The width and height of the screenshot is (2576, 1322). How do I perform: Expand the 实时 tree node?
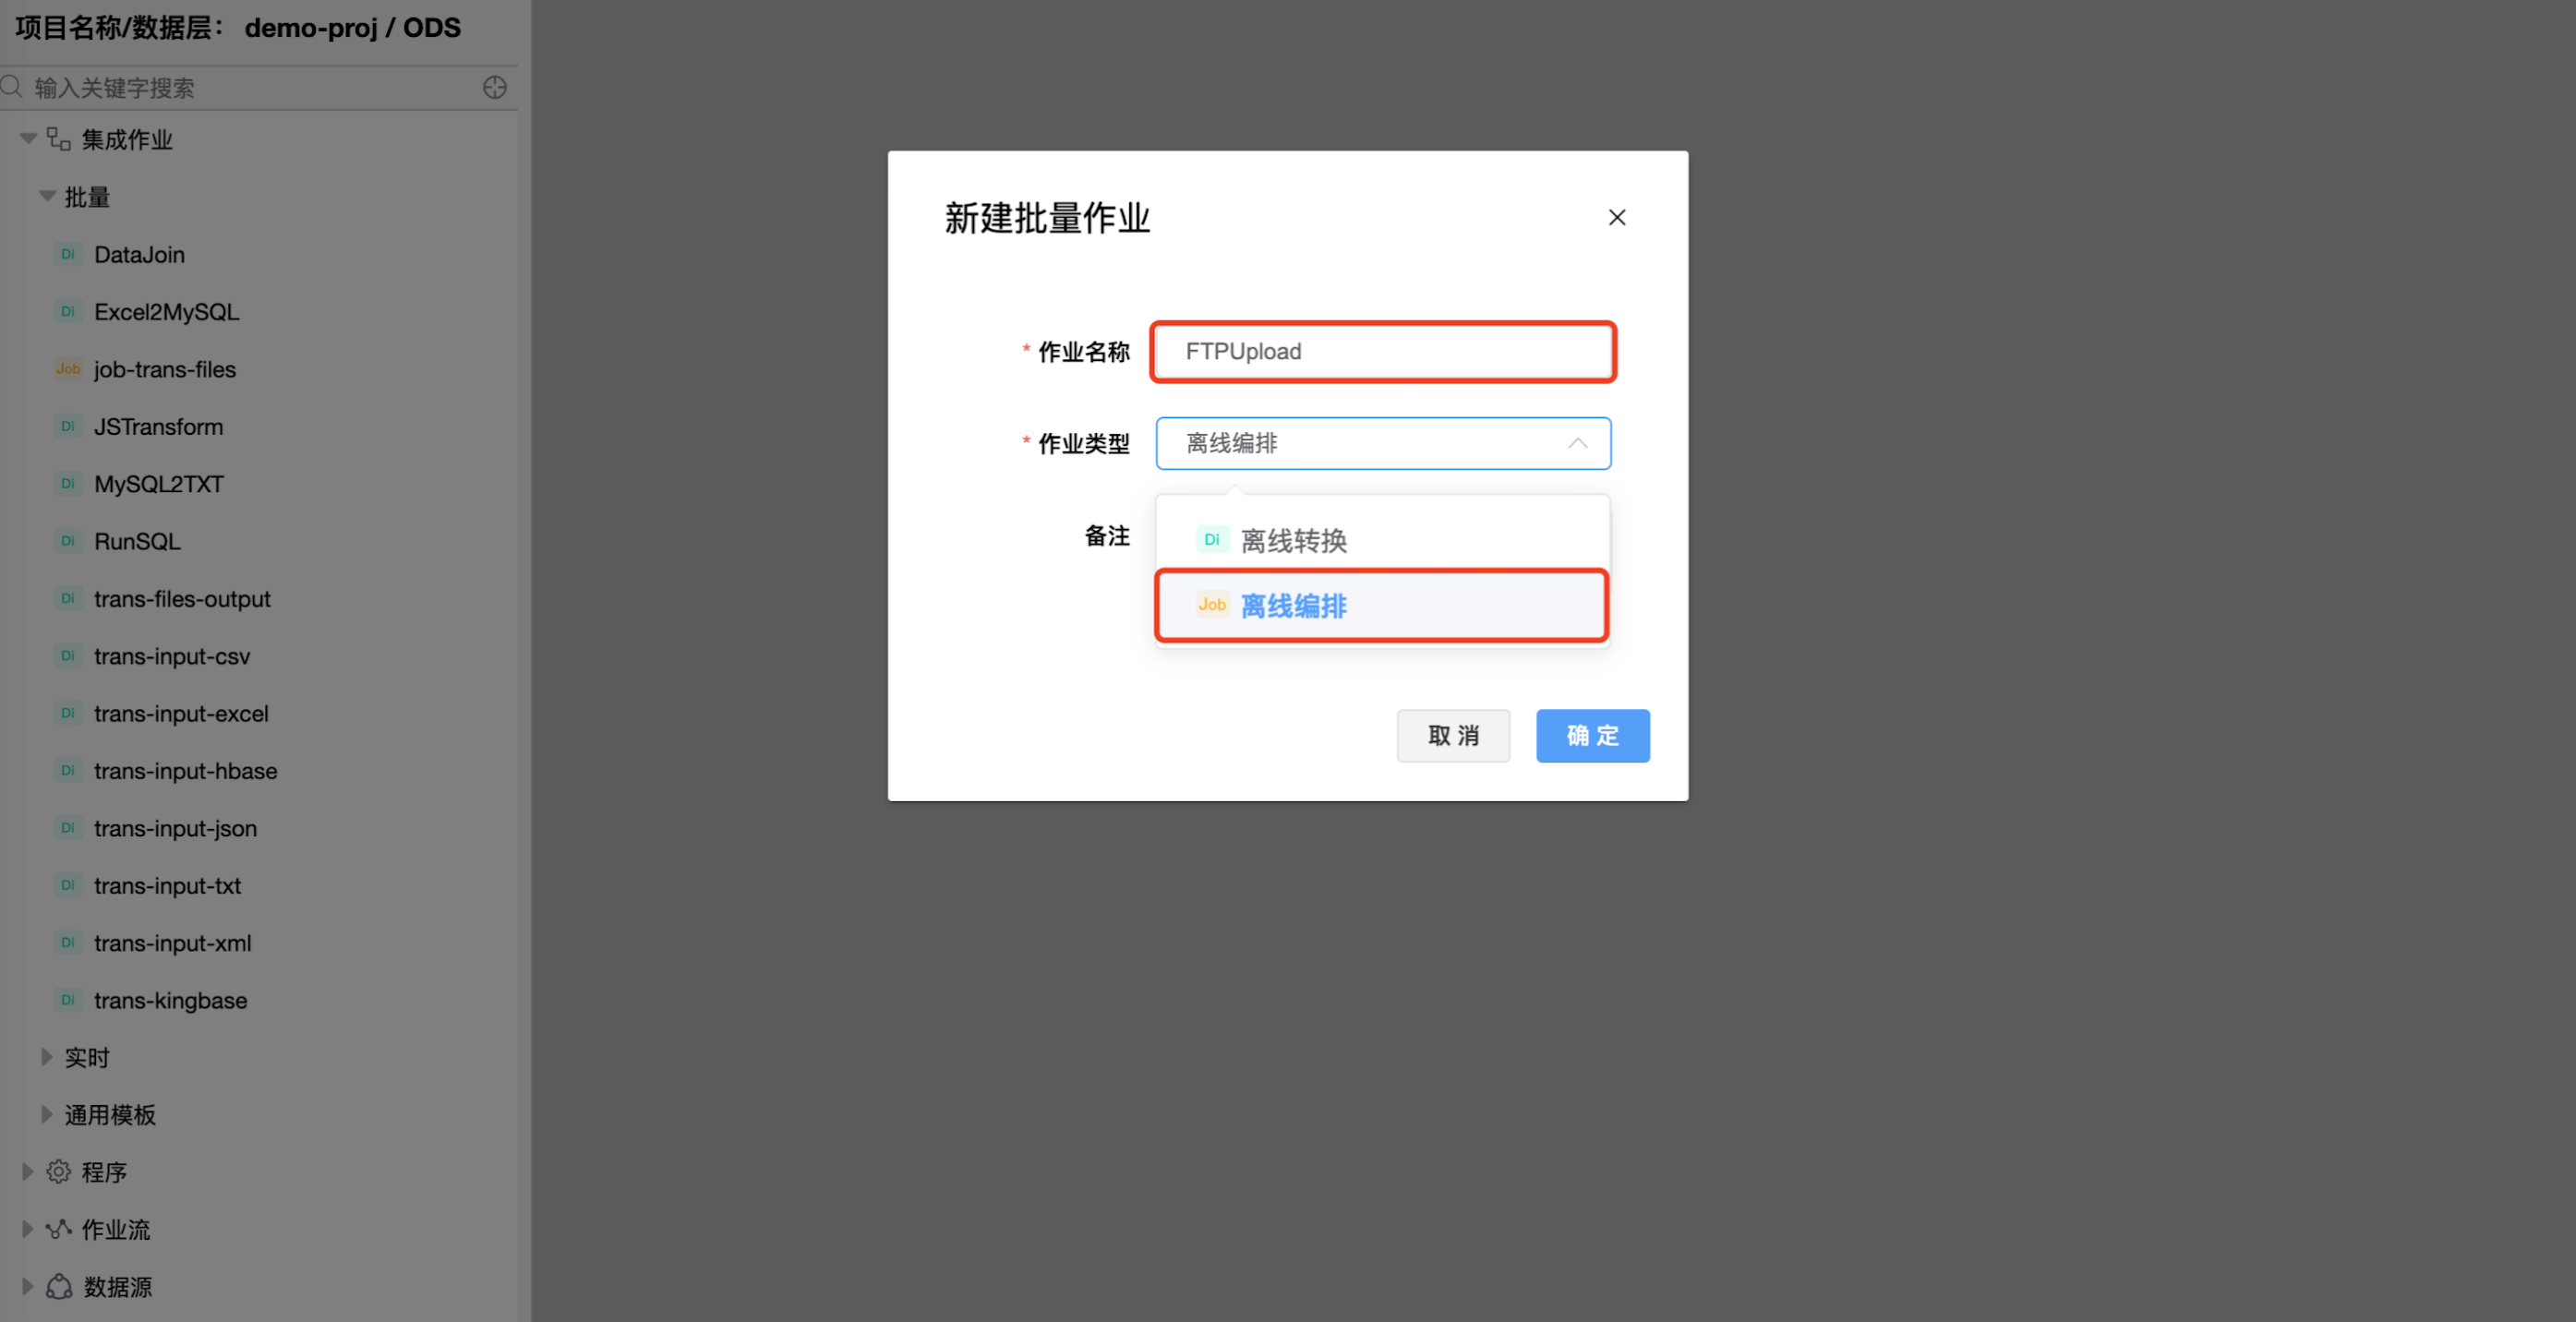click(46, 1057)
